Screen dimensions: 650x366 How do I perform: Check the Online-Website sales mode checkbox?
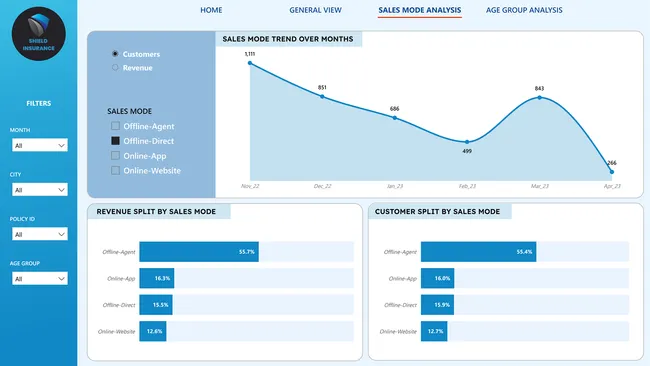pyautogui.click(x=115, y=170)
